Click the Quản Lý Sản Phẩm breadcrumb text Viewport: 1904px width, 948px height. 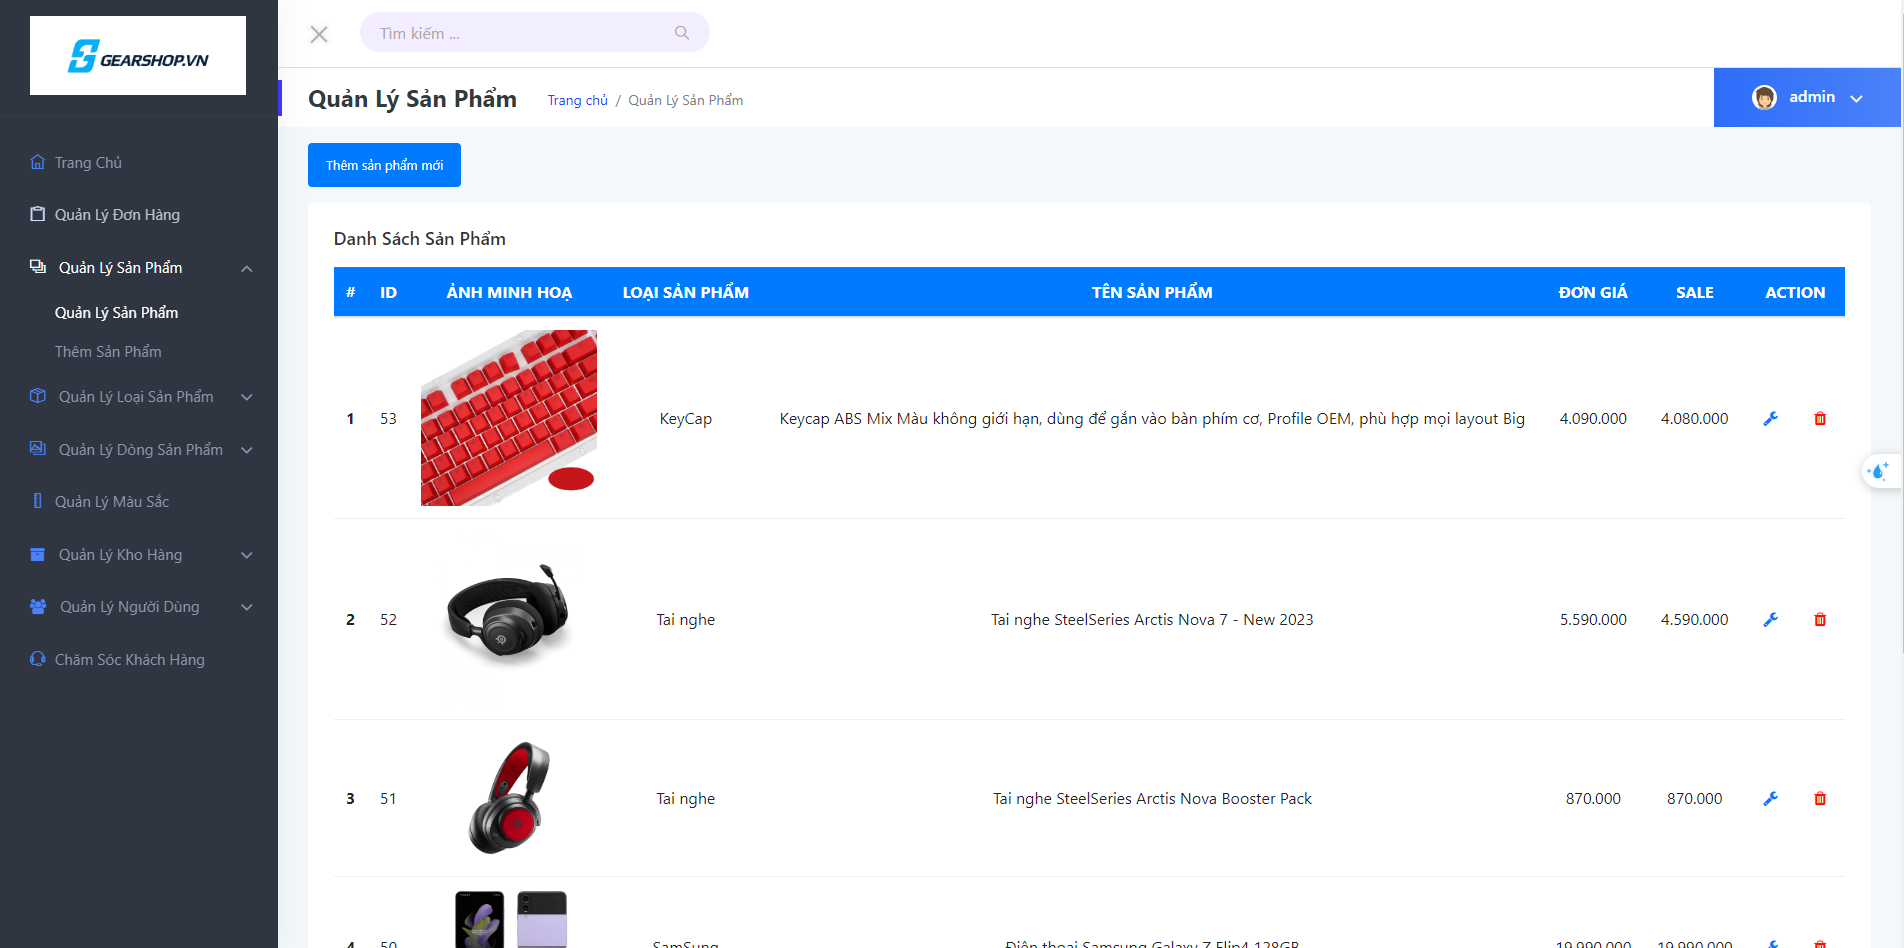[x=686, y=100]
